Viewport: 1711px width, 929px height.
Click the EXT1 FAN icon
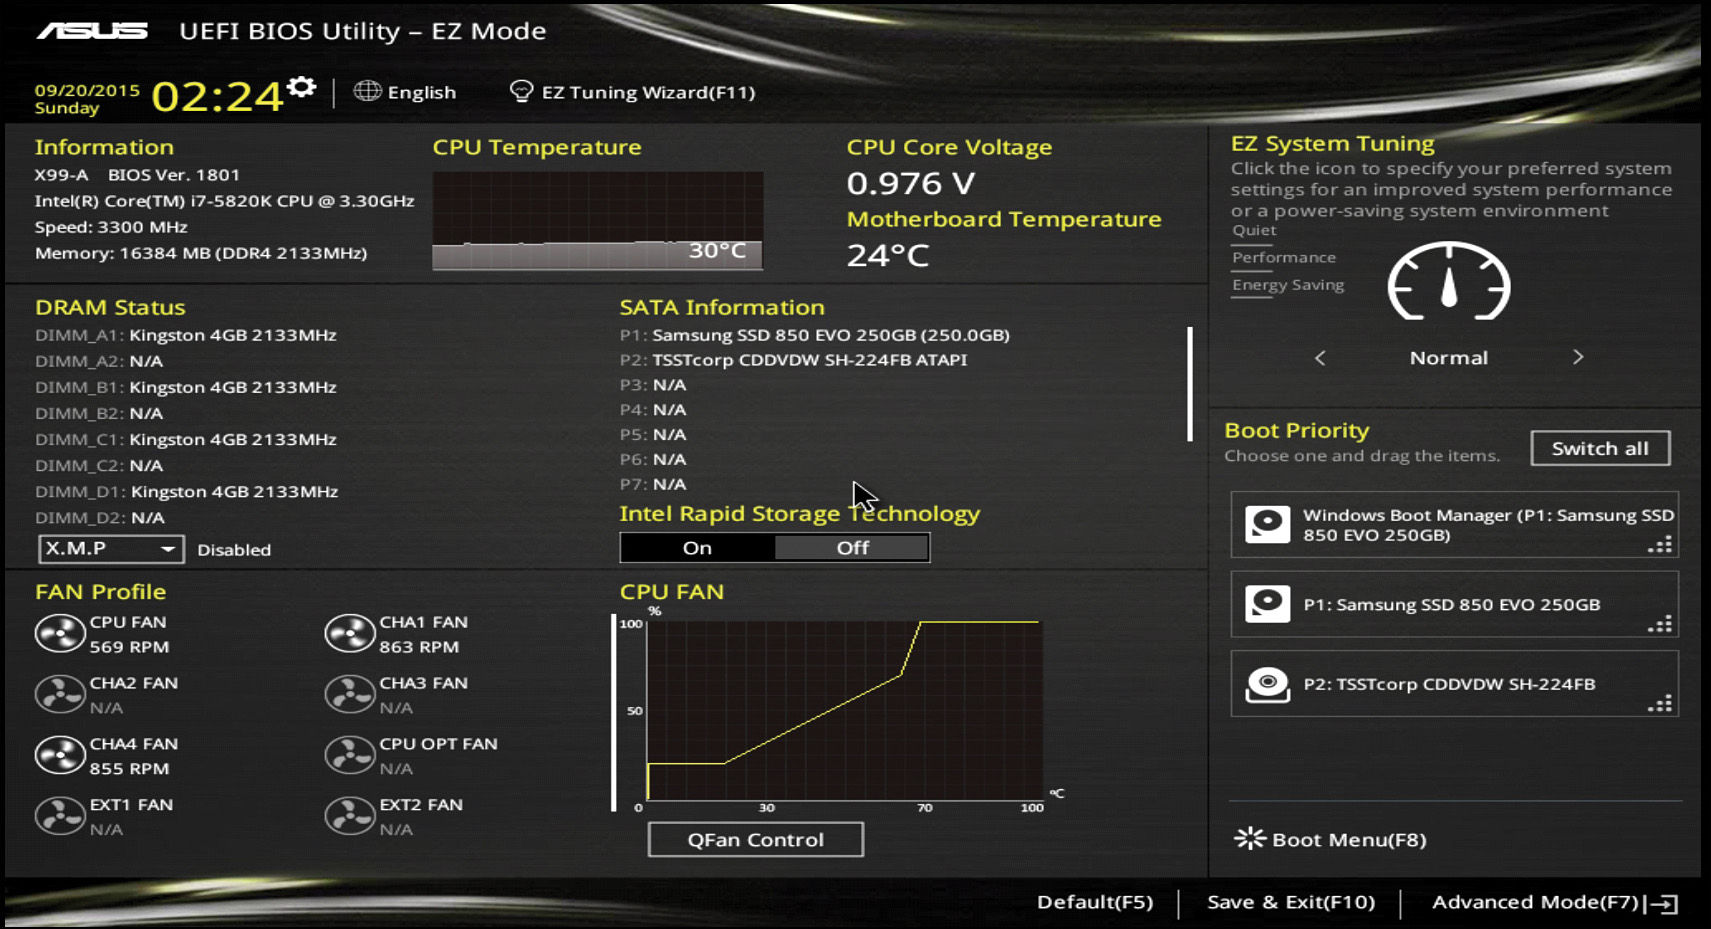pyautogui.click(x=60, y=817)
